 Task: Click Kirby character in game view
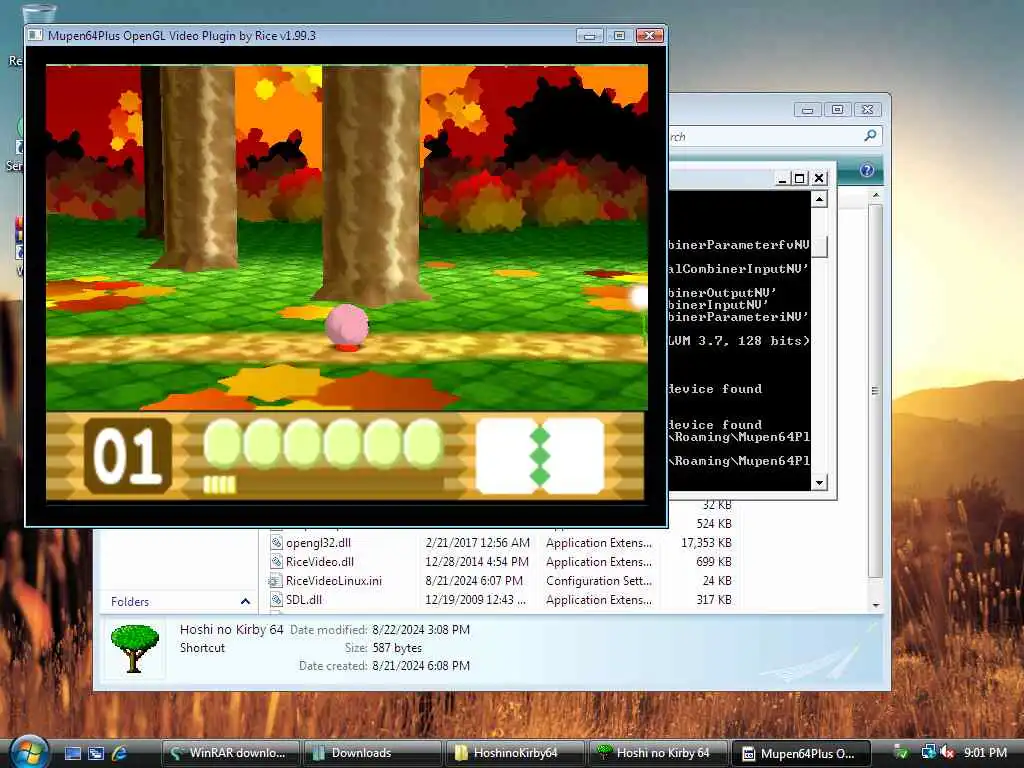347,327
